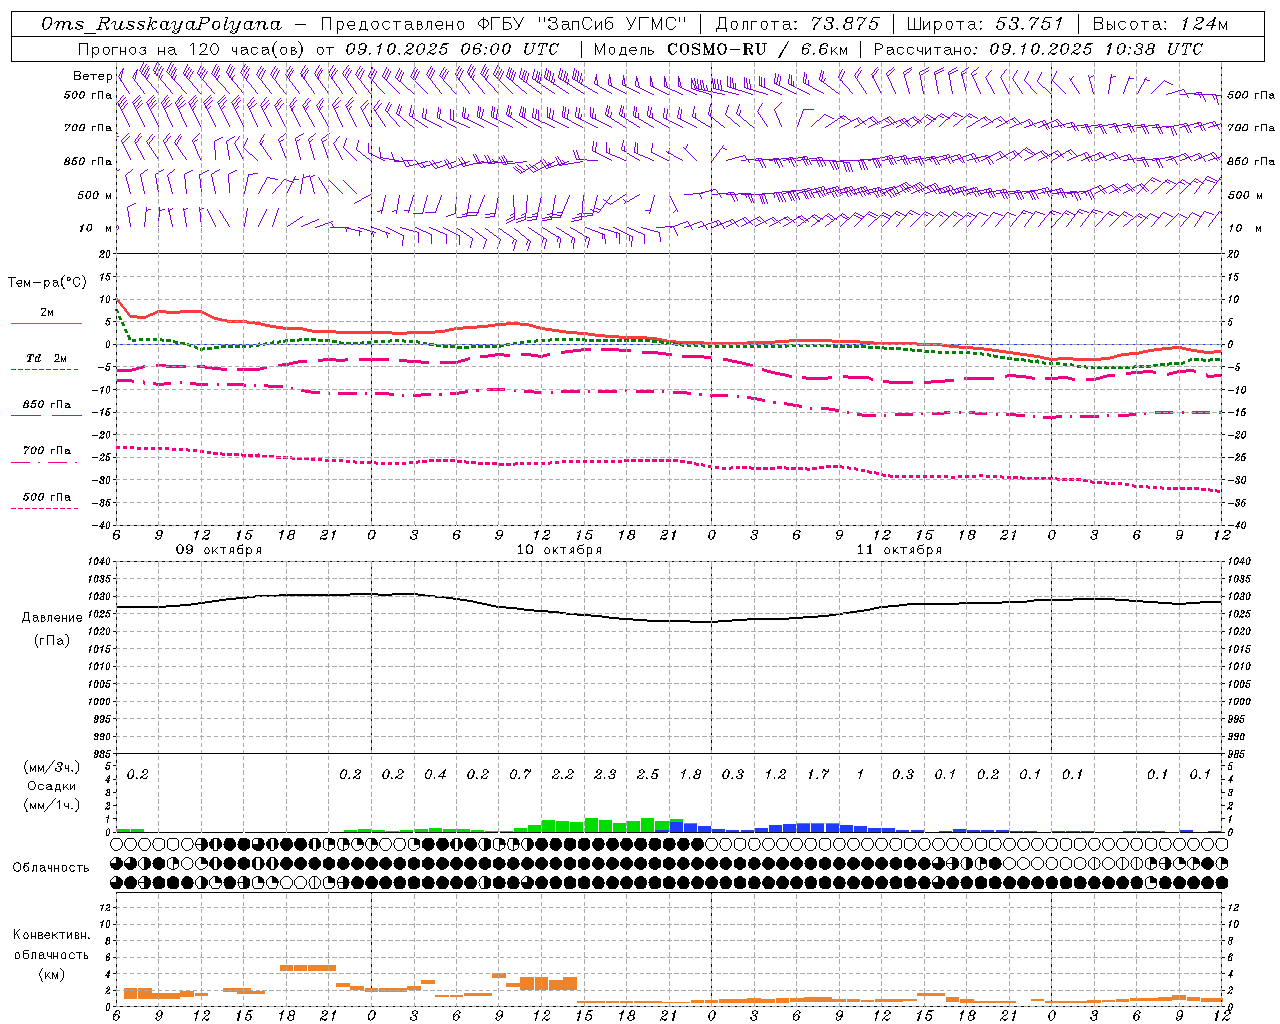Click the Td 2м dew point legend entry
The image size is (1280, 1024).
pyautogui.click(x=47, y=358)
